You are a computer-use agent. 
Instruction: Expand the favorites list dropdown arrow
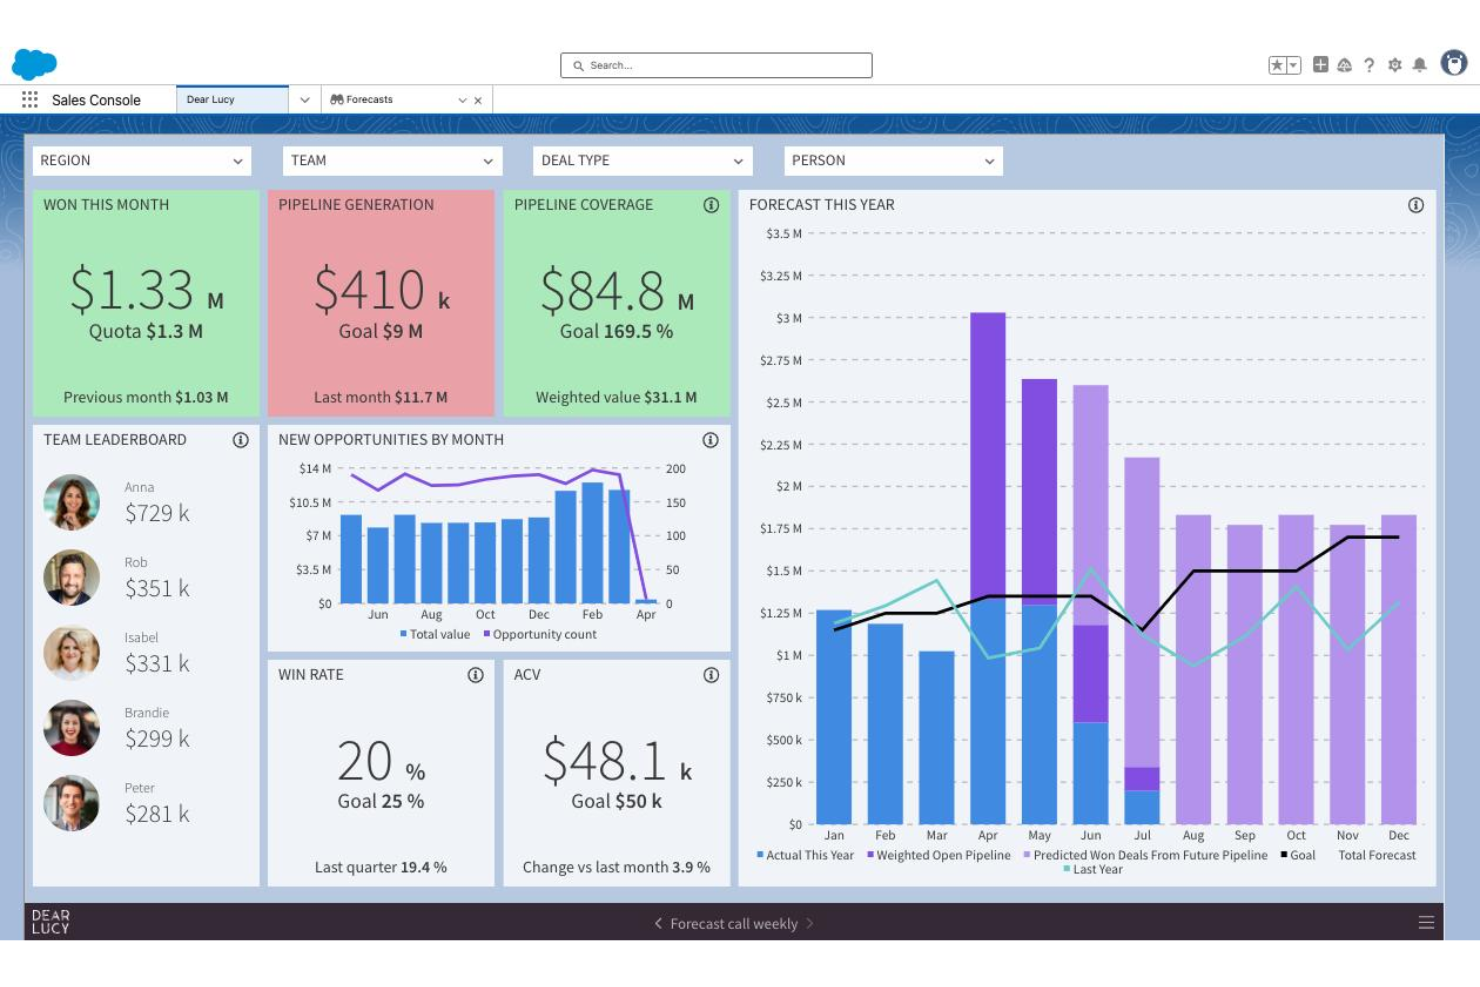1293,65
